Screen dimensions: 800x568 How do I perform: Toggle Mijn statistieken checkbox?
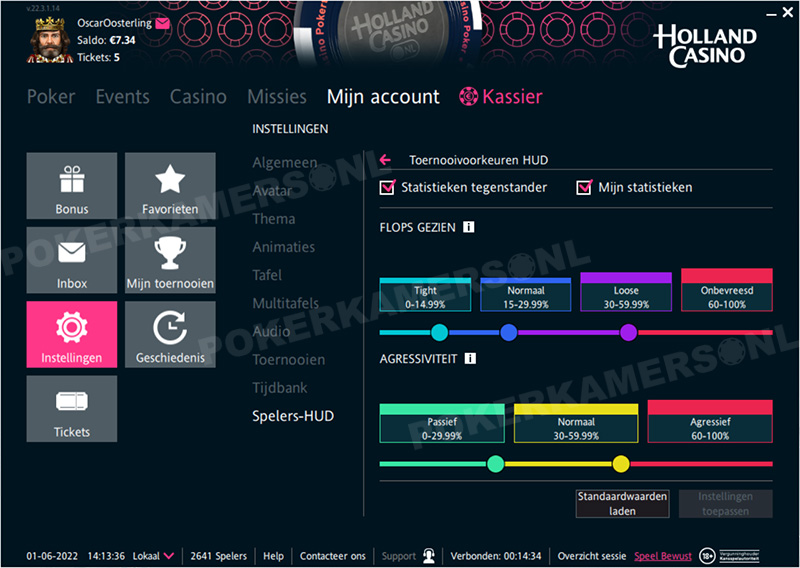click(x=584, y=187)
